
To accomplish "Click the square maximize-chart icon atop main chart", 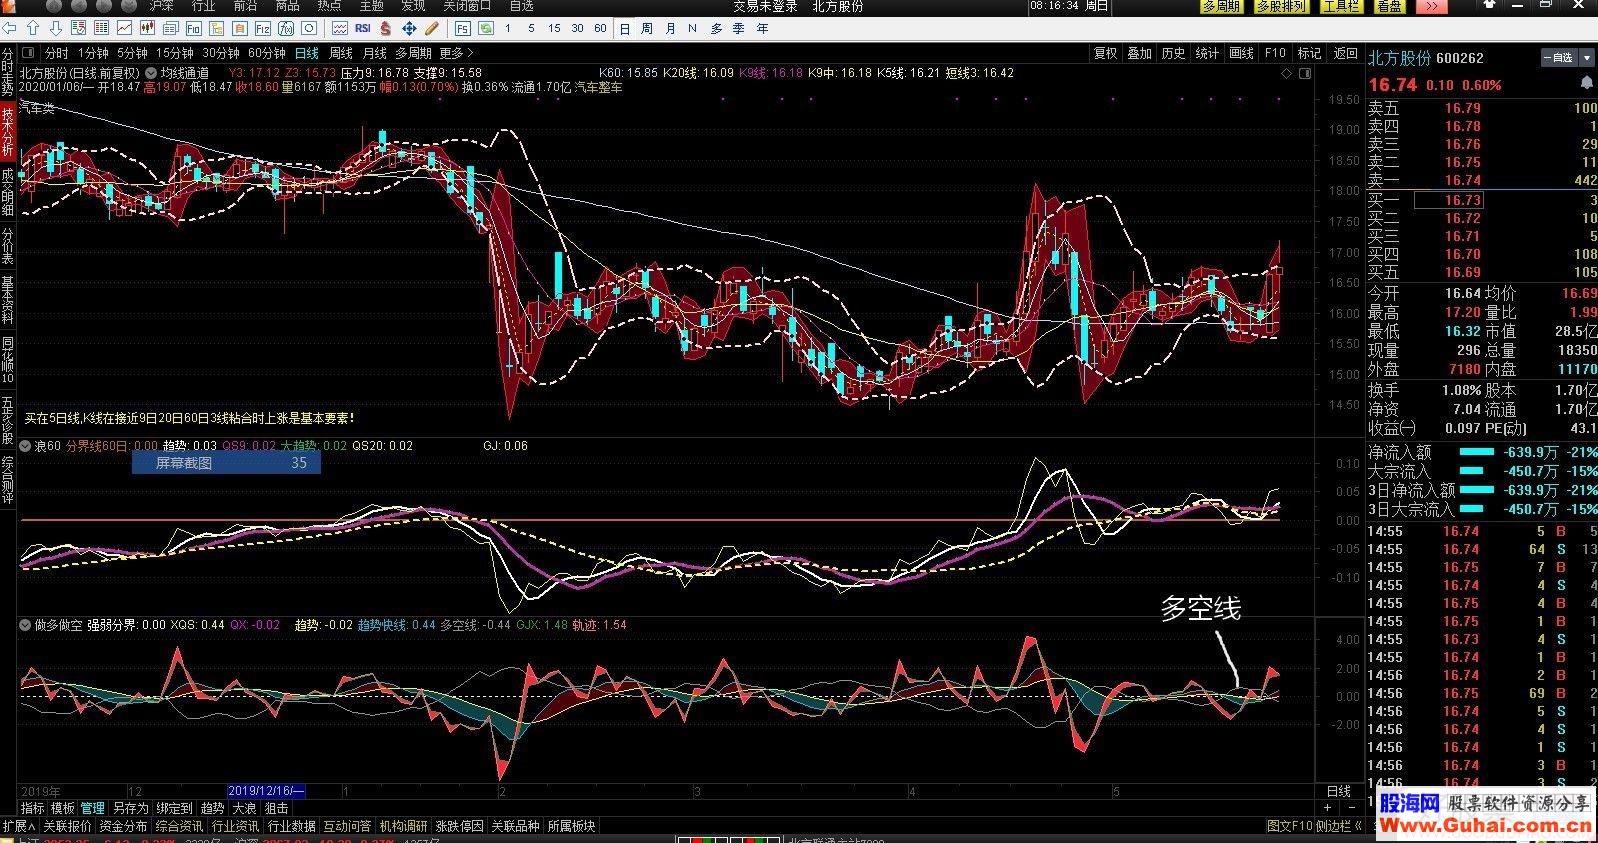I will coord(1306,73).
